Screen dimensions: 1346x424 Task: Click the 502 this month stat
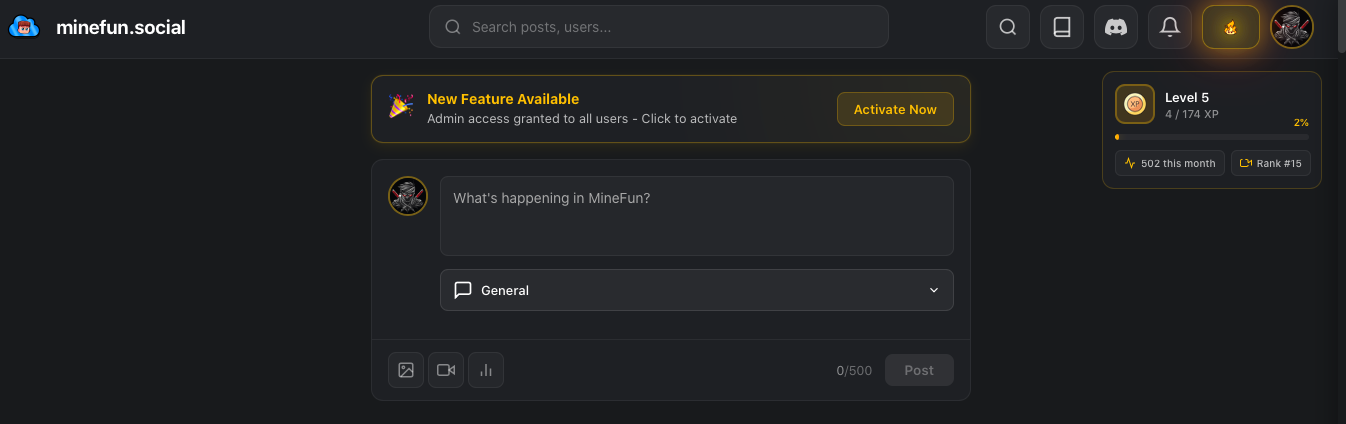pyautogui.click(x=1170, y=163)
